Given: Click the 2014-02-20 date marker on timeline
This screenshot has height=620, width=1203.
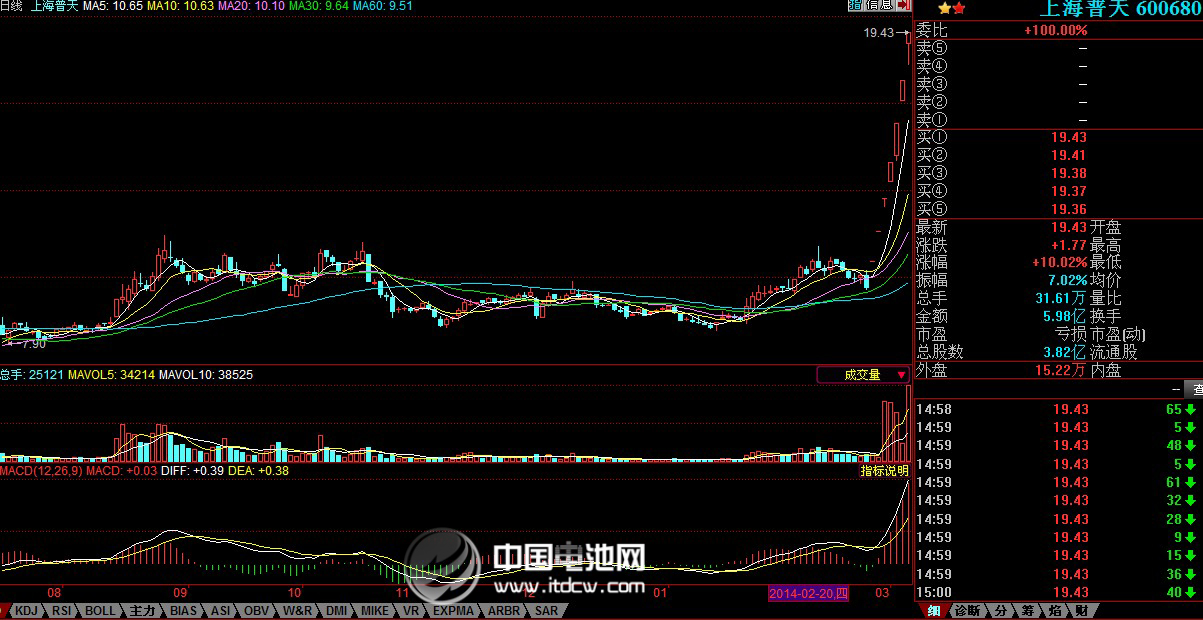Looking at the screenshot, I should pyautogui.click(x=808, y=594).
